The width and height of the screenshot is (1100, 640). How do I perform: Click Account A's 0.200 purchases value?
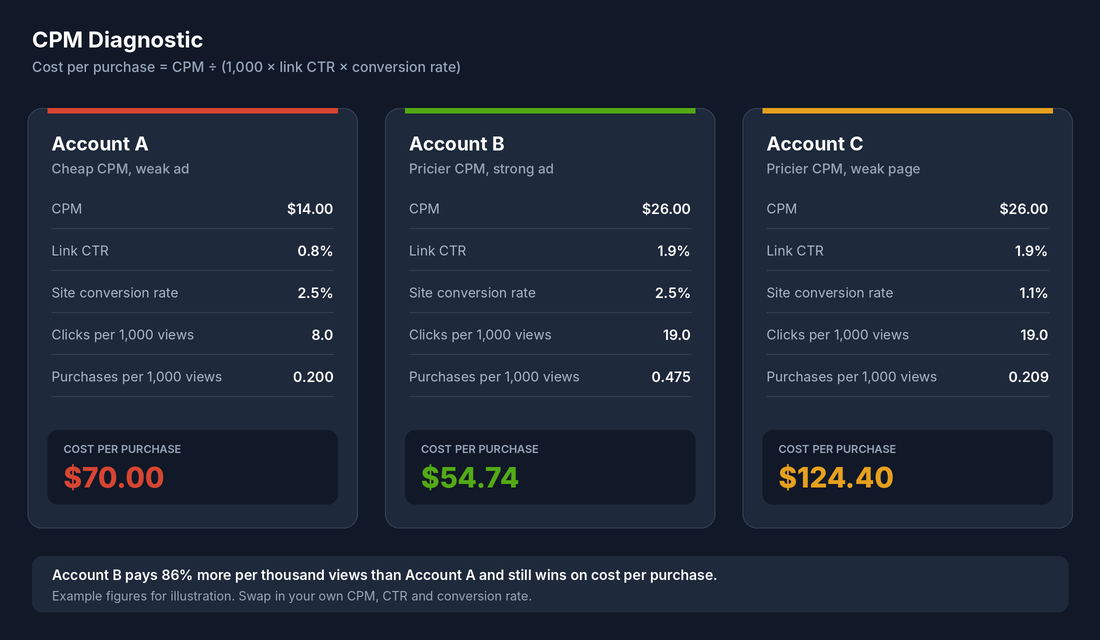tap(313, 378)
